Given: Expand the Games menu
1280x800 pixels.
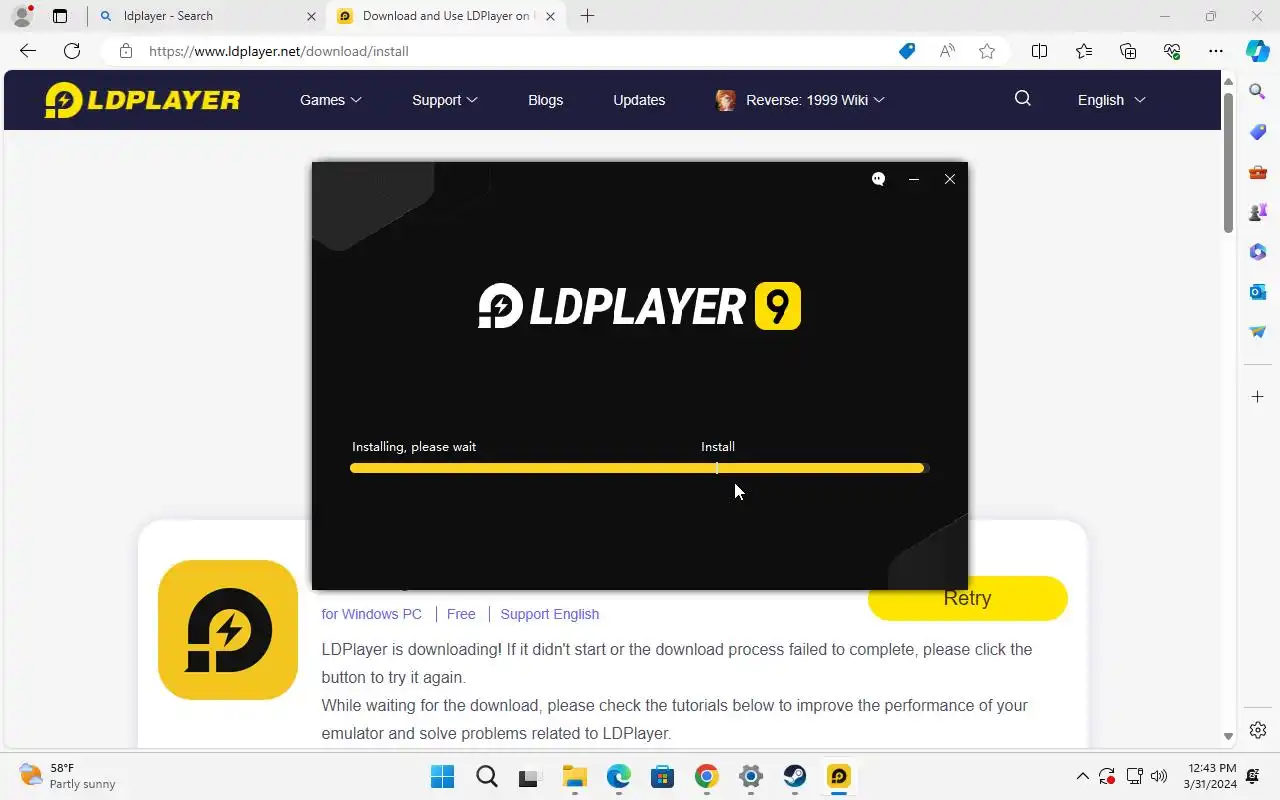Looking at the screenshot, I should [331, 100].
